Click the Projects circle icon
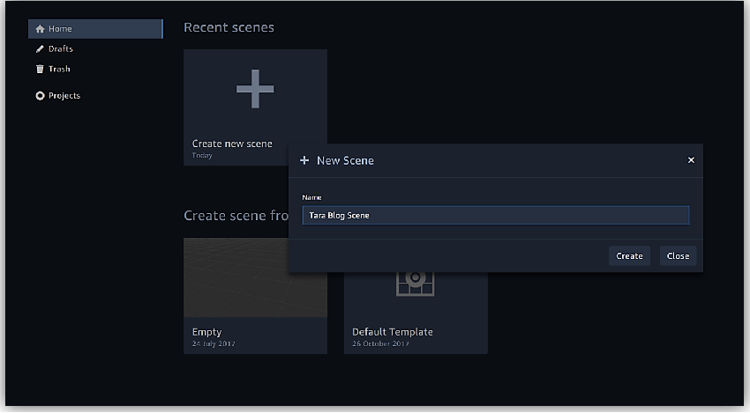 pos(40,96)
